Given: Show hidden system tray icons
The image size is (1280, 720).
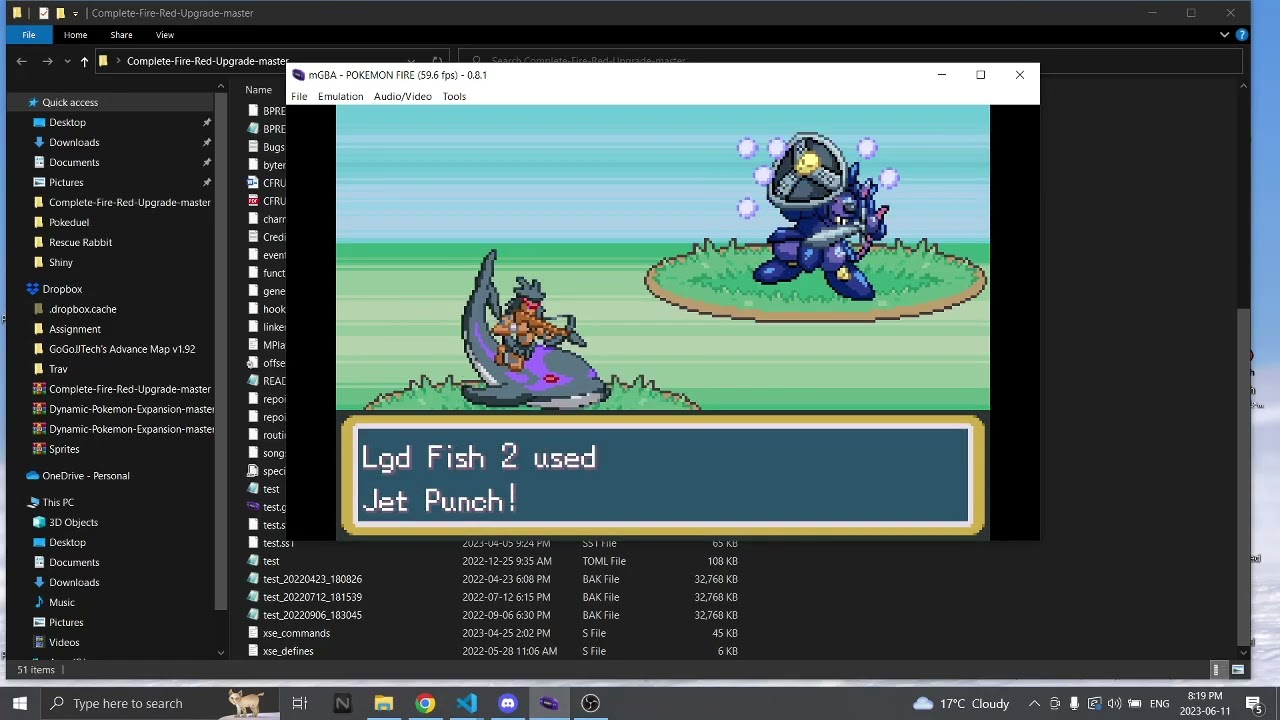Looking at the screenshot, I should click(x=1034, y=703).
